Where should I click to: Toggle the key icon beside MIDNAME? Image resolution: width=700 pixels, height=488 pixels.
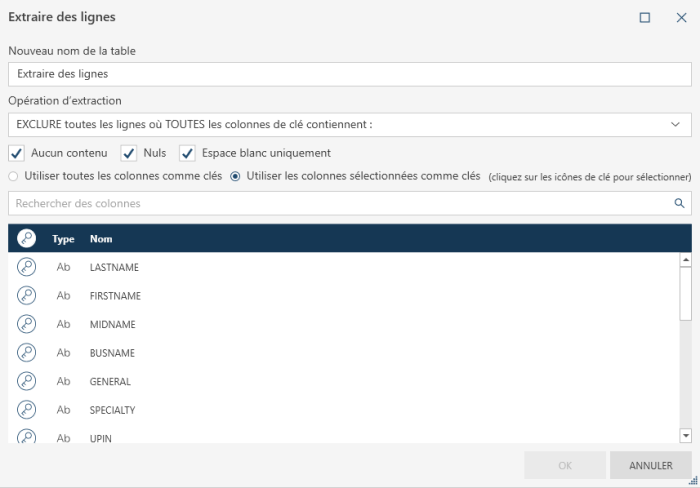pos(27,324)
